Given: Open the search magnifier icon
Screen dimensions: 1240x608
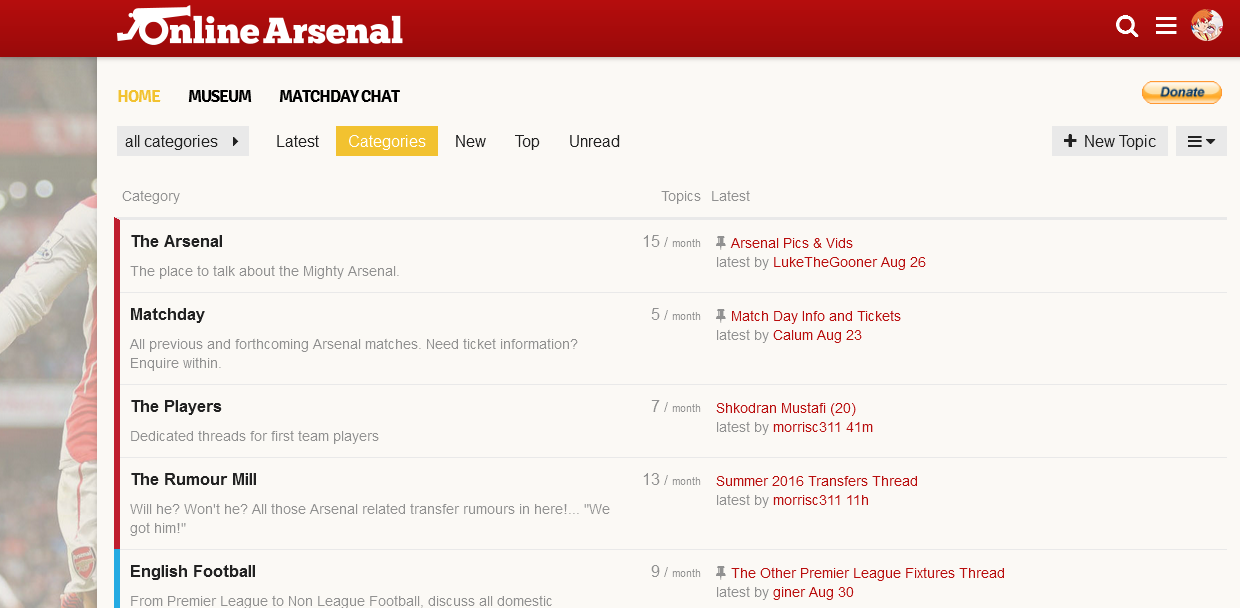Looking at the screenshot, I should click(1127, 26).
